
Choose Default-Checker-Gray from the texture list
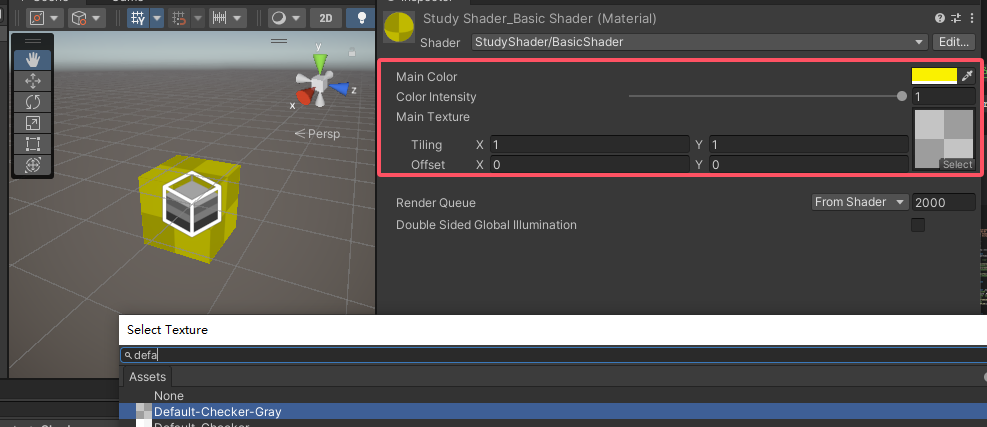pyautogui.click(x=217, y=411)
